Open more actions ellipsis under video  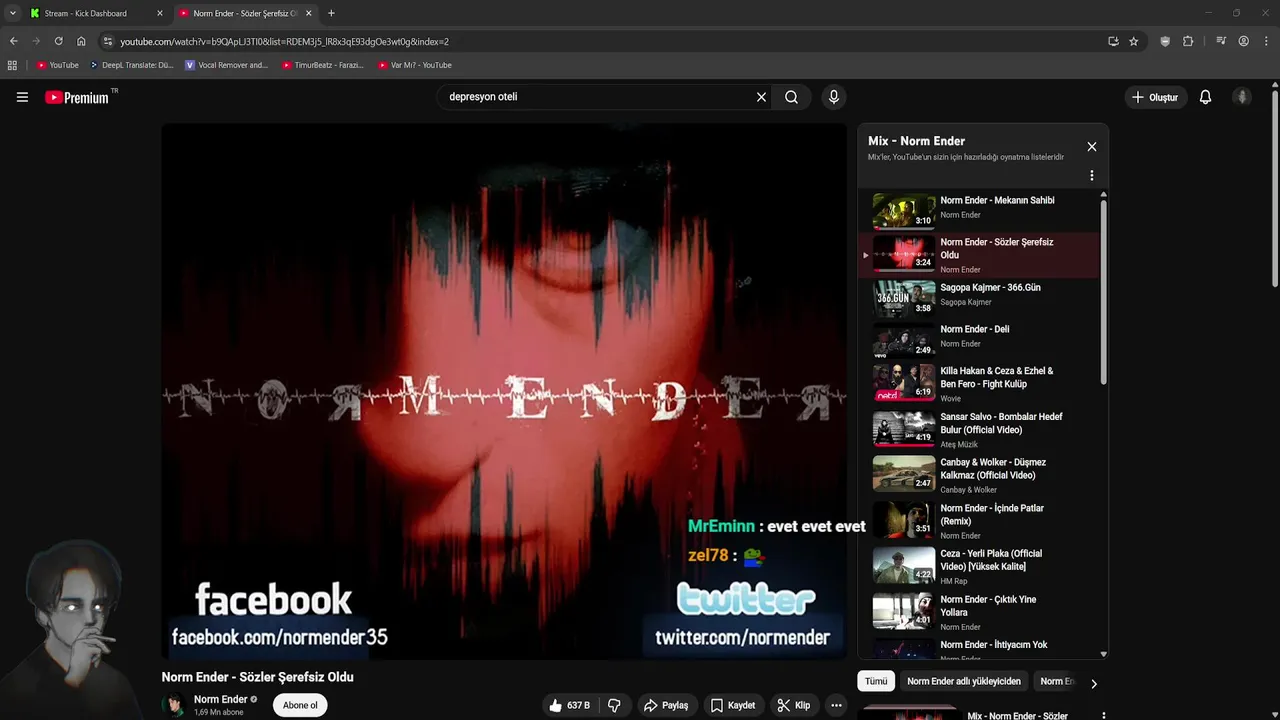click(x=836, y=705)
